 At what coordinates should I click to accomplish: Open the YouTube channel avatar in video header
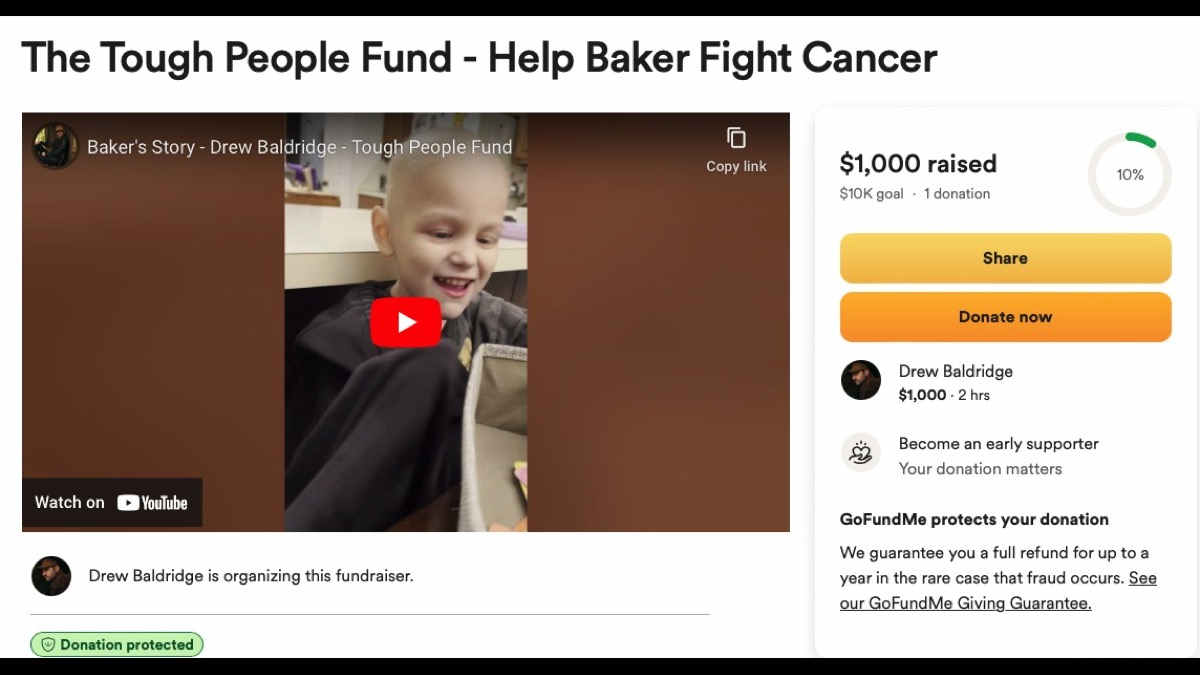point(55,146)
